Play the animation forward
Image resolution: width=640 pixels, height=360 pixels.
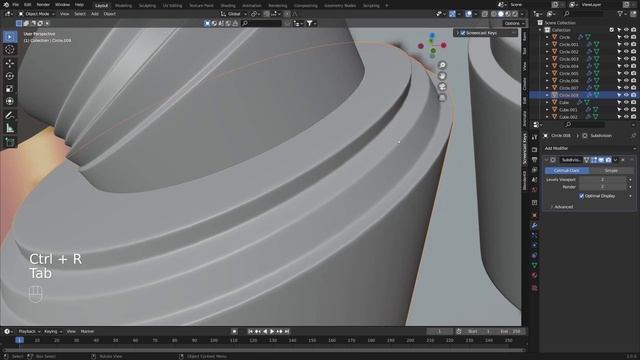click(272, 331)
